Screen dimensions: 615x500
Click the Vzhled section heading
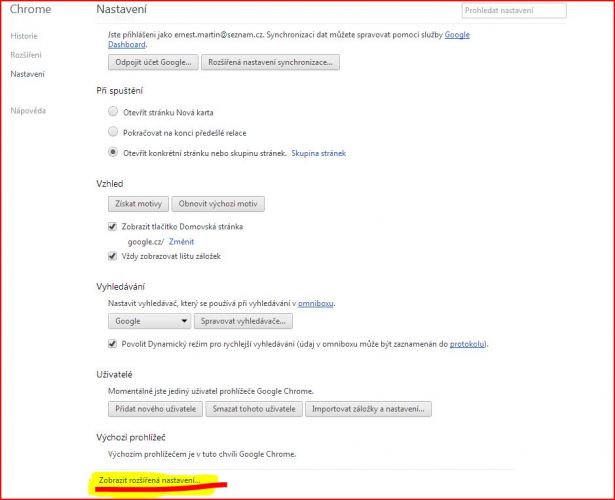pos(110,184)
